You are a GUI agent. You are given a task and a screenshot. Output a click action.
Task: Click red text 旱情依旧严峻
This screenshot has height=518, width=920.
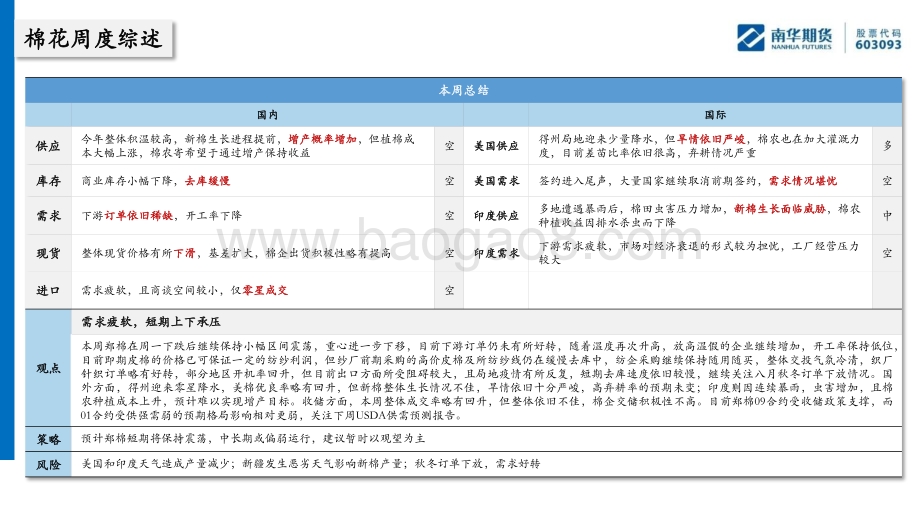tap(711, 139)
